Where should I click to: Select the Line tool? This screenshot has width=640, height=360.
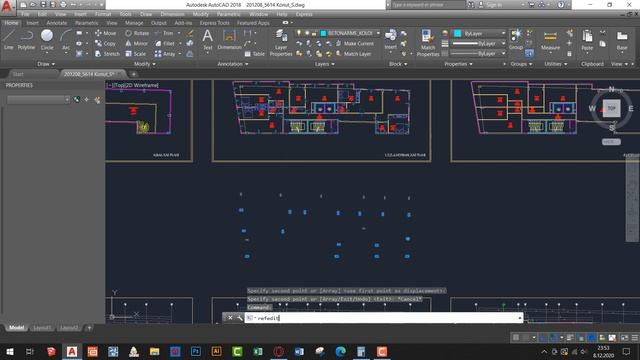pos(8,40)
